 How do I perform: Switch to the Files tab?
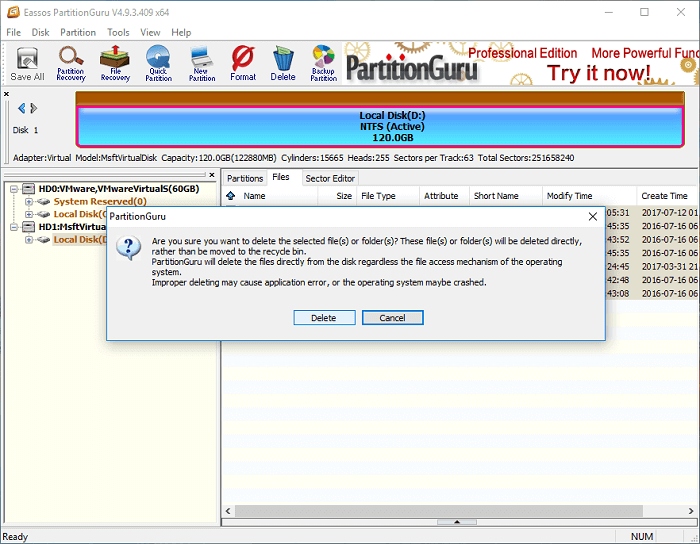point(281,177)
